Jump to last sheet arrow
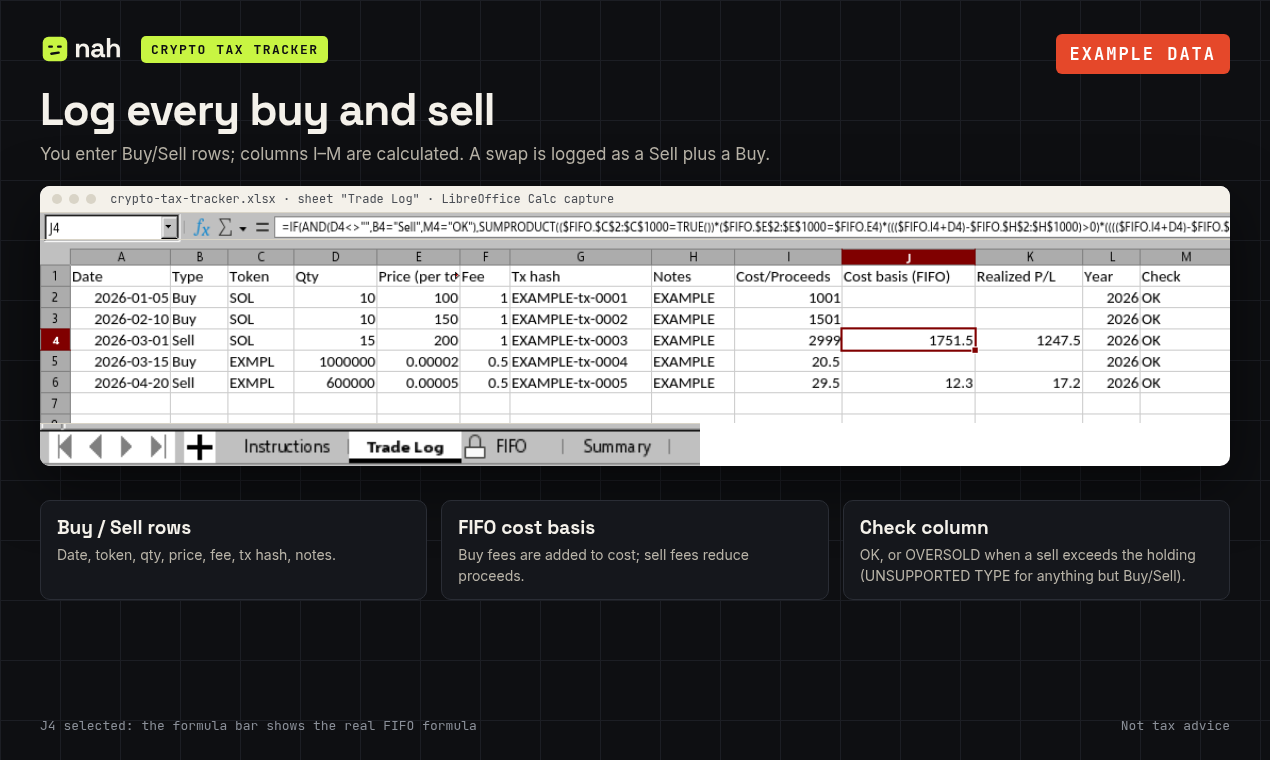 click(x=157, y=446)
